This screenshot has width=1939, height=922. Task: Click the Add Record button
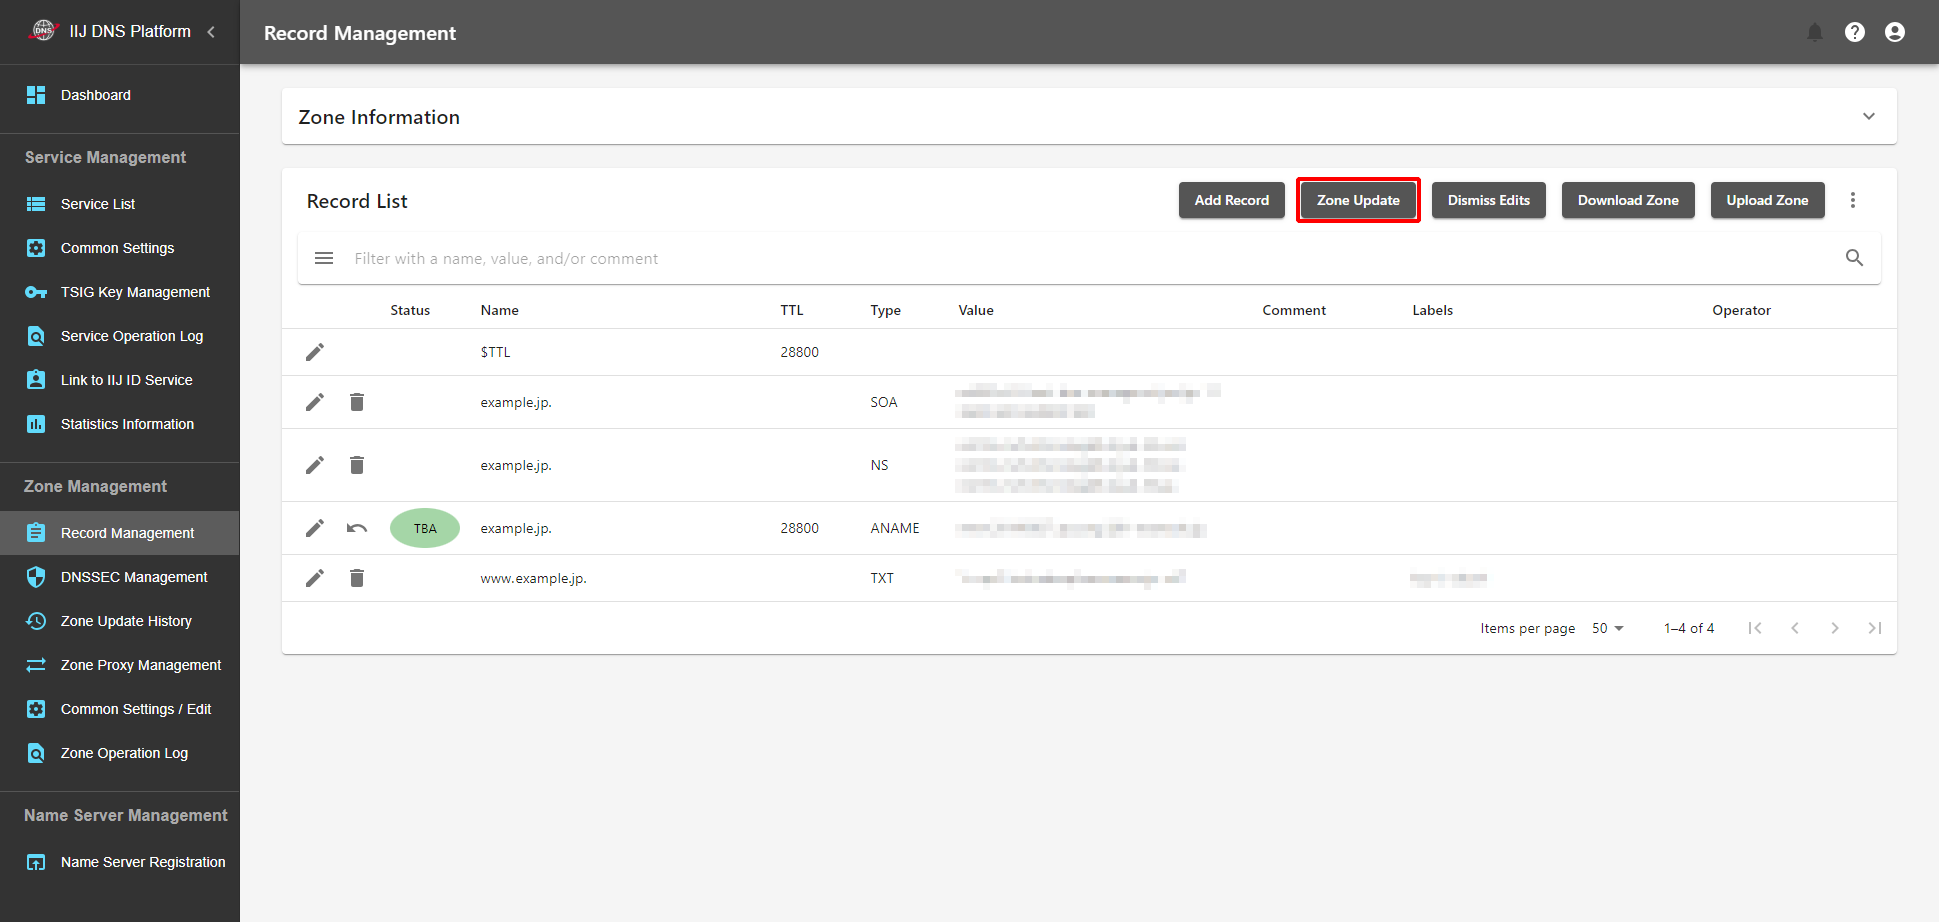click(1231, 200)
